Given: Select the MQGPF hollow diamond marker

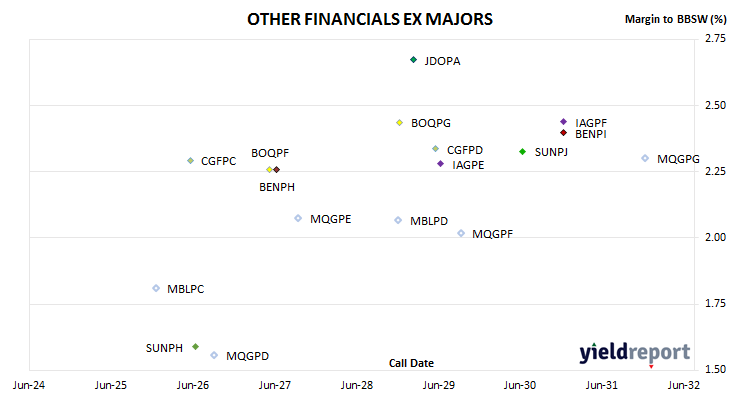Looking at the screenshot, I should [x=461, y=233].
